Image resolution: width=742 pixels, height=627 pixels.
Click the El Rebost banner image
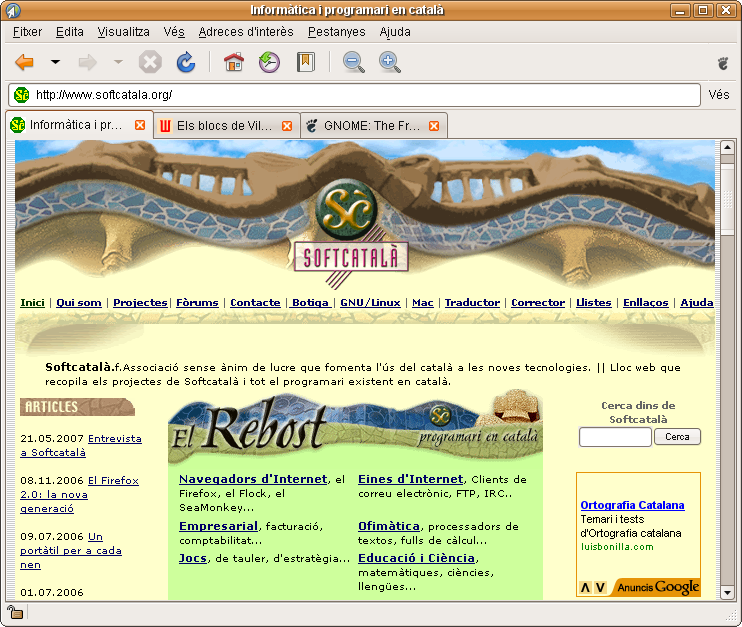coord(355,429)
